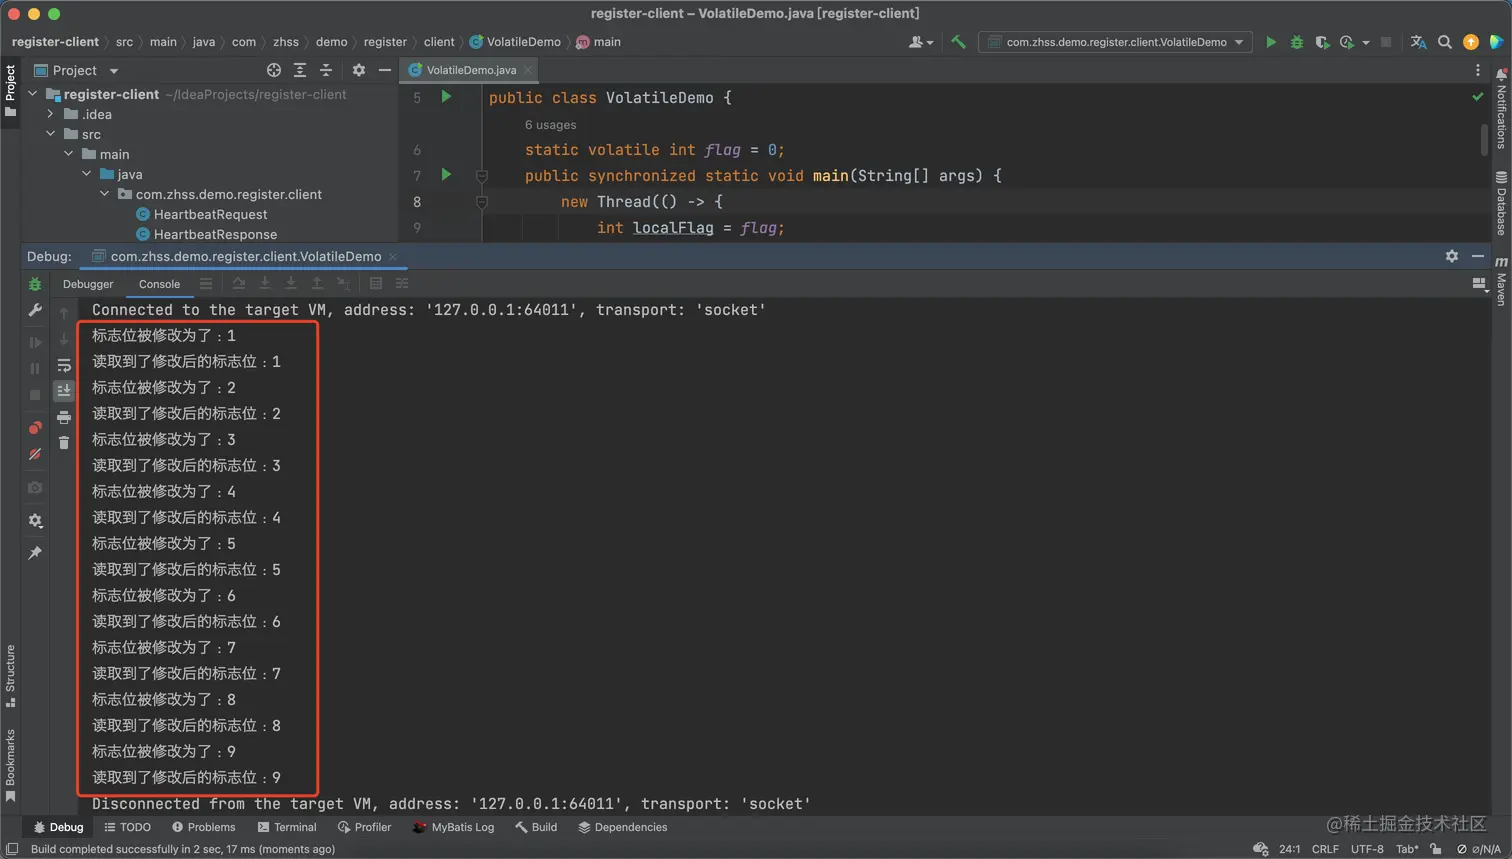
Task: Collapse the java folder
Action: (87, 174)
